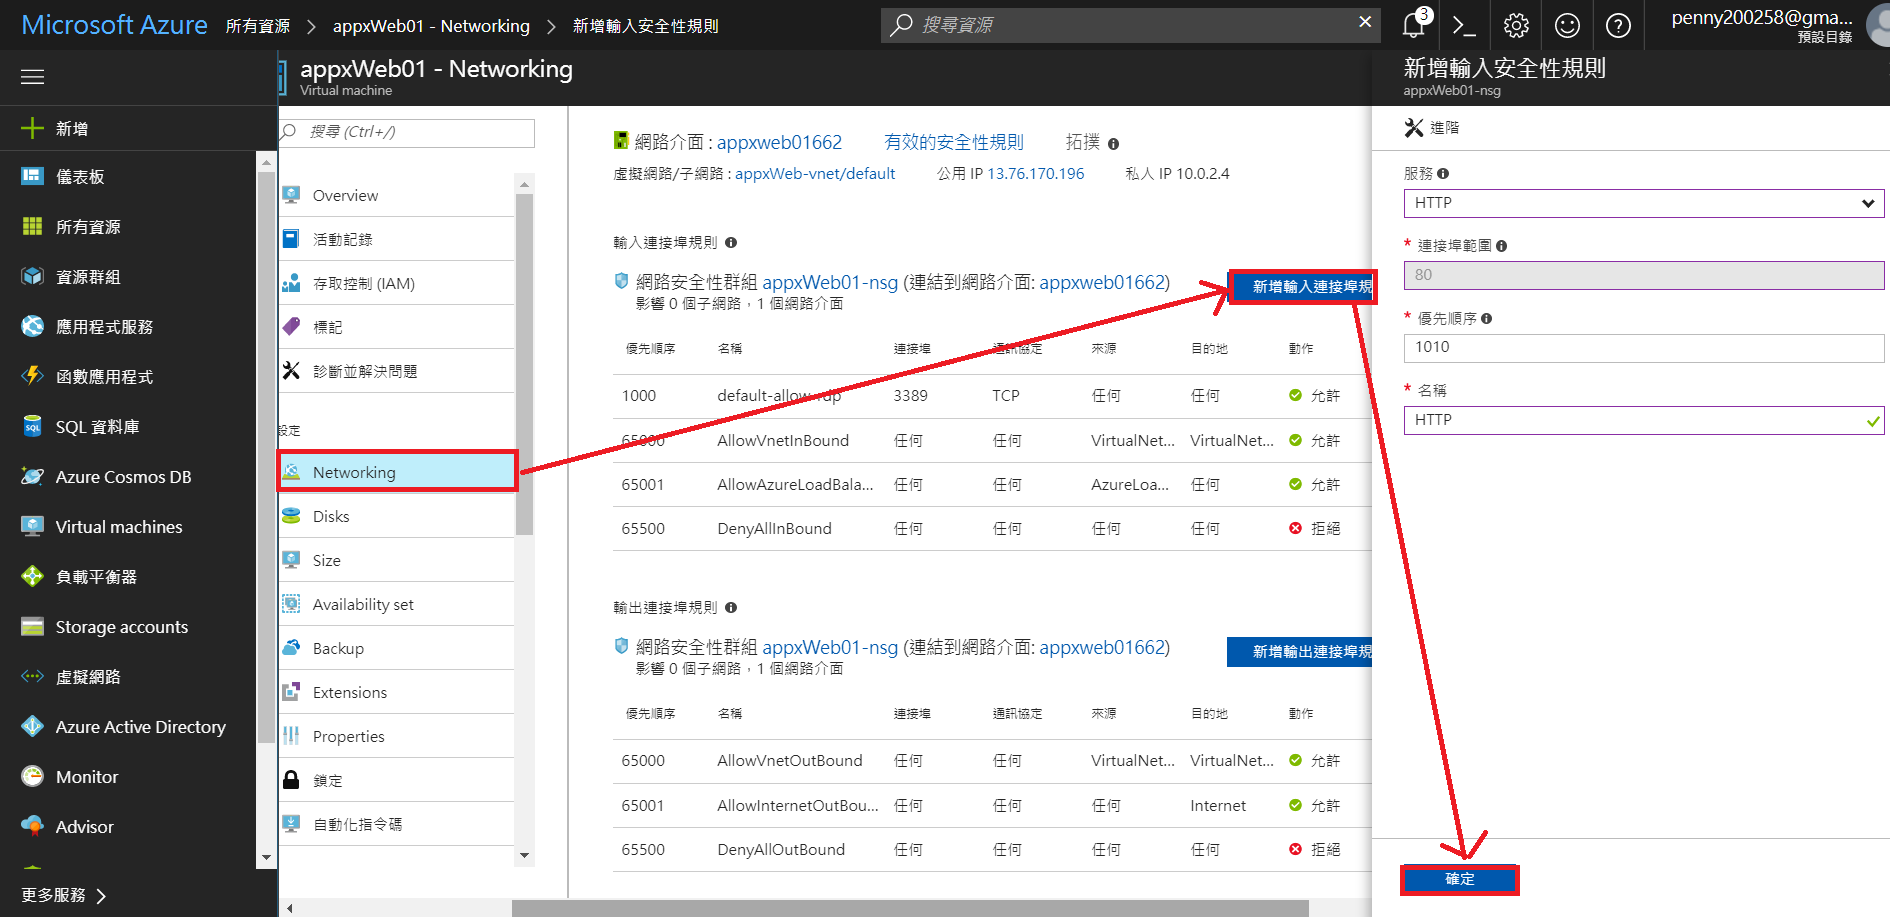The width and height of the screenshot is (1890, 917).
Task: Open 應用程式服務 icon
Action: coord(32,327)
